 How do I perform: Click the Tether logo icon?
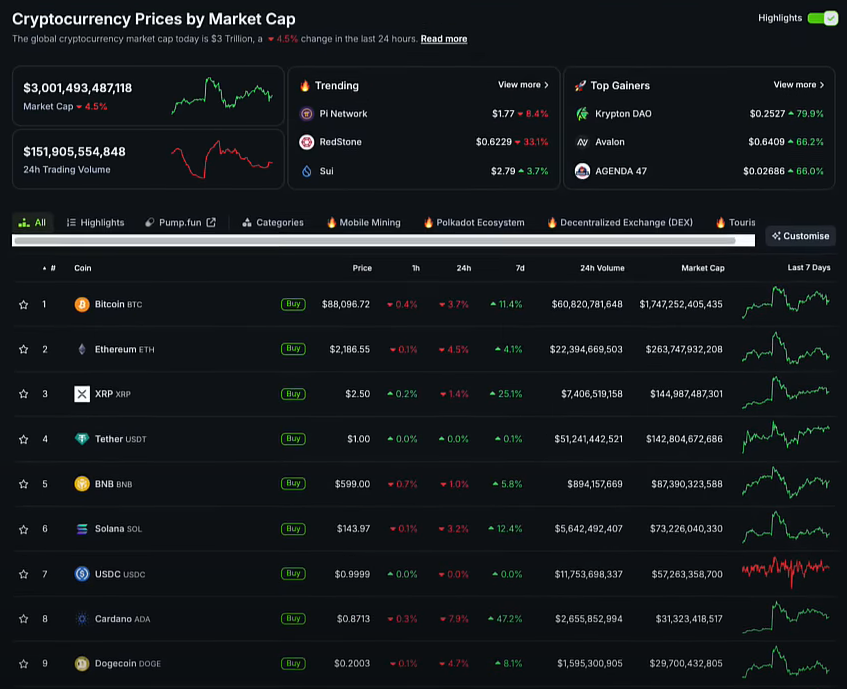(82, 439)
